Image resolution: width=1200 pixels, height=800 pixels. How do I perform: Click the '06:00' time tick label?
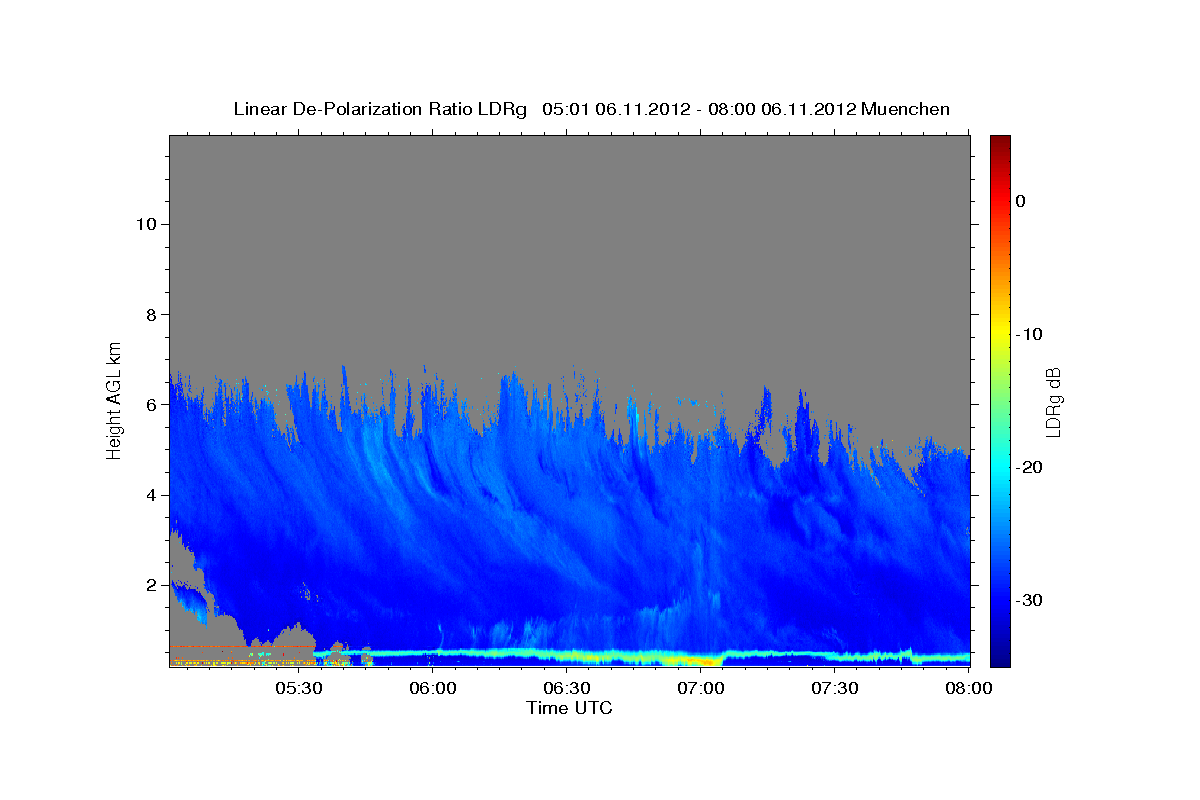[432, 689]
